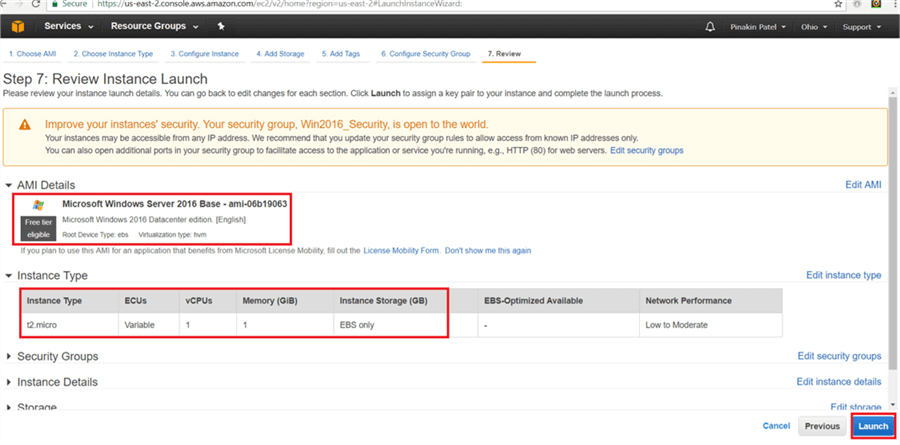Click the browser reload icon

click(x=36, y=3)
